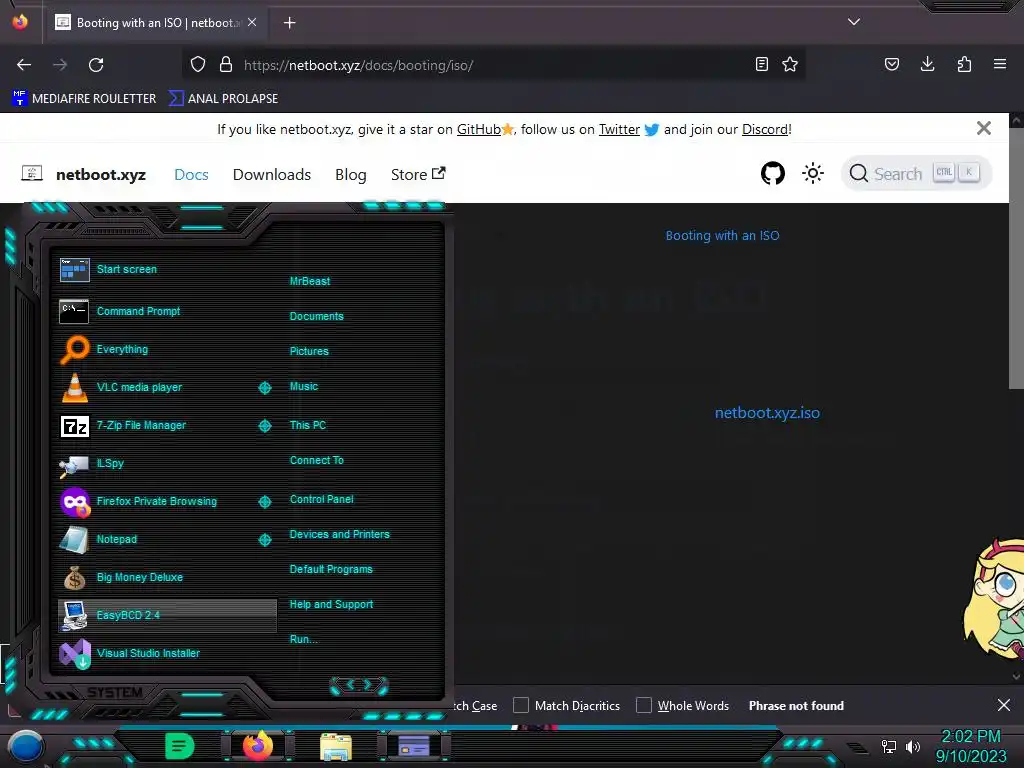Click the start menu left-right arrows button
The height and width of the screenshot is (768, 1024).
[x=359, y=685]
